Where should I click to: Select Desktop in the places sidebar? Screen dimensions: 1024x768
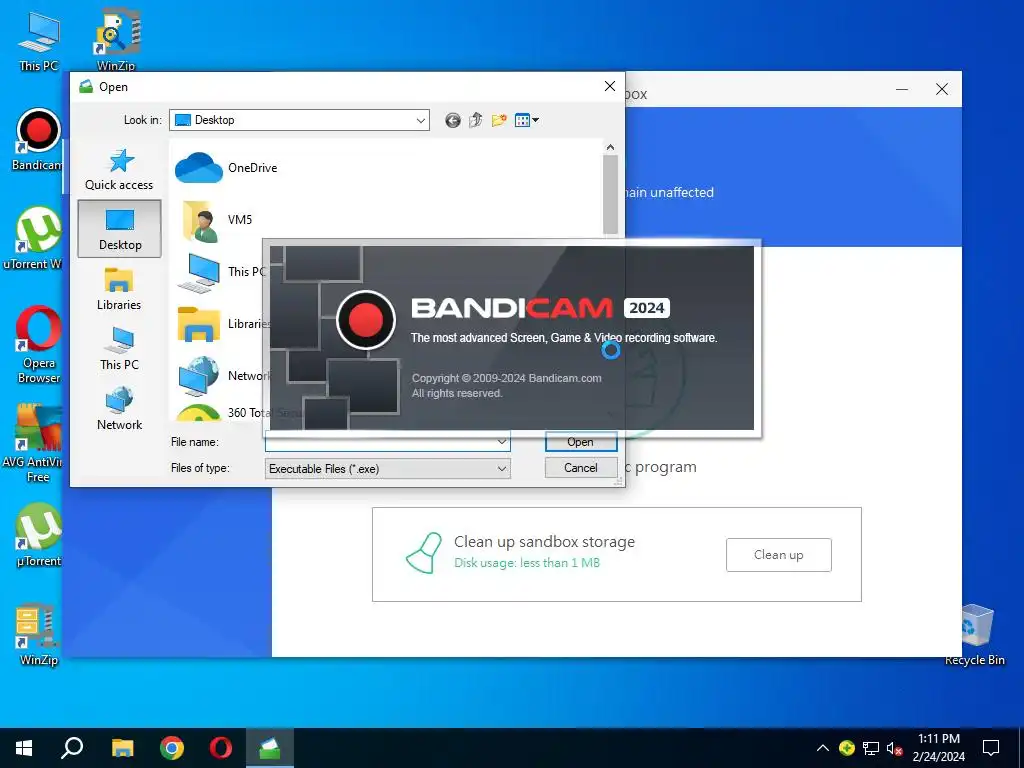120,229
